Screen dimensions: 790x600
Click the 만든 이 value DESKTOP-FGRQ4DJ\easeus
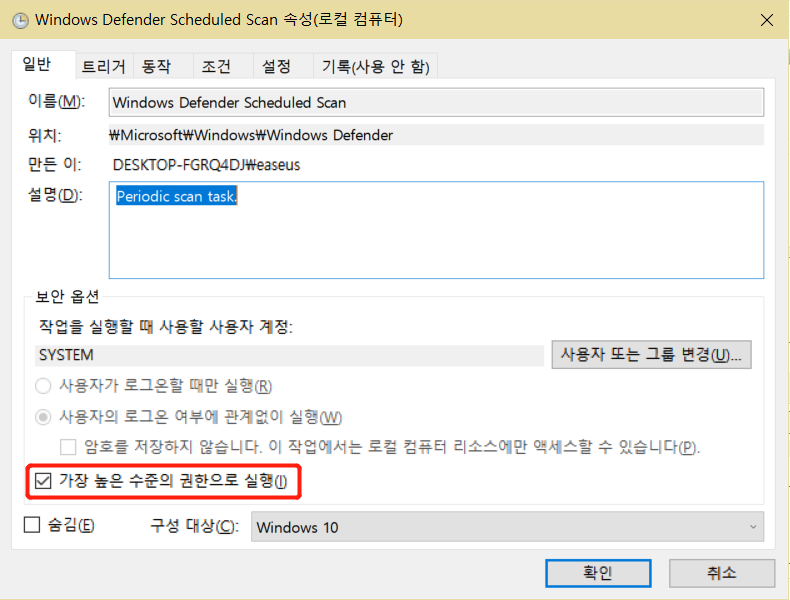(206, 165)
